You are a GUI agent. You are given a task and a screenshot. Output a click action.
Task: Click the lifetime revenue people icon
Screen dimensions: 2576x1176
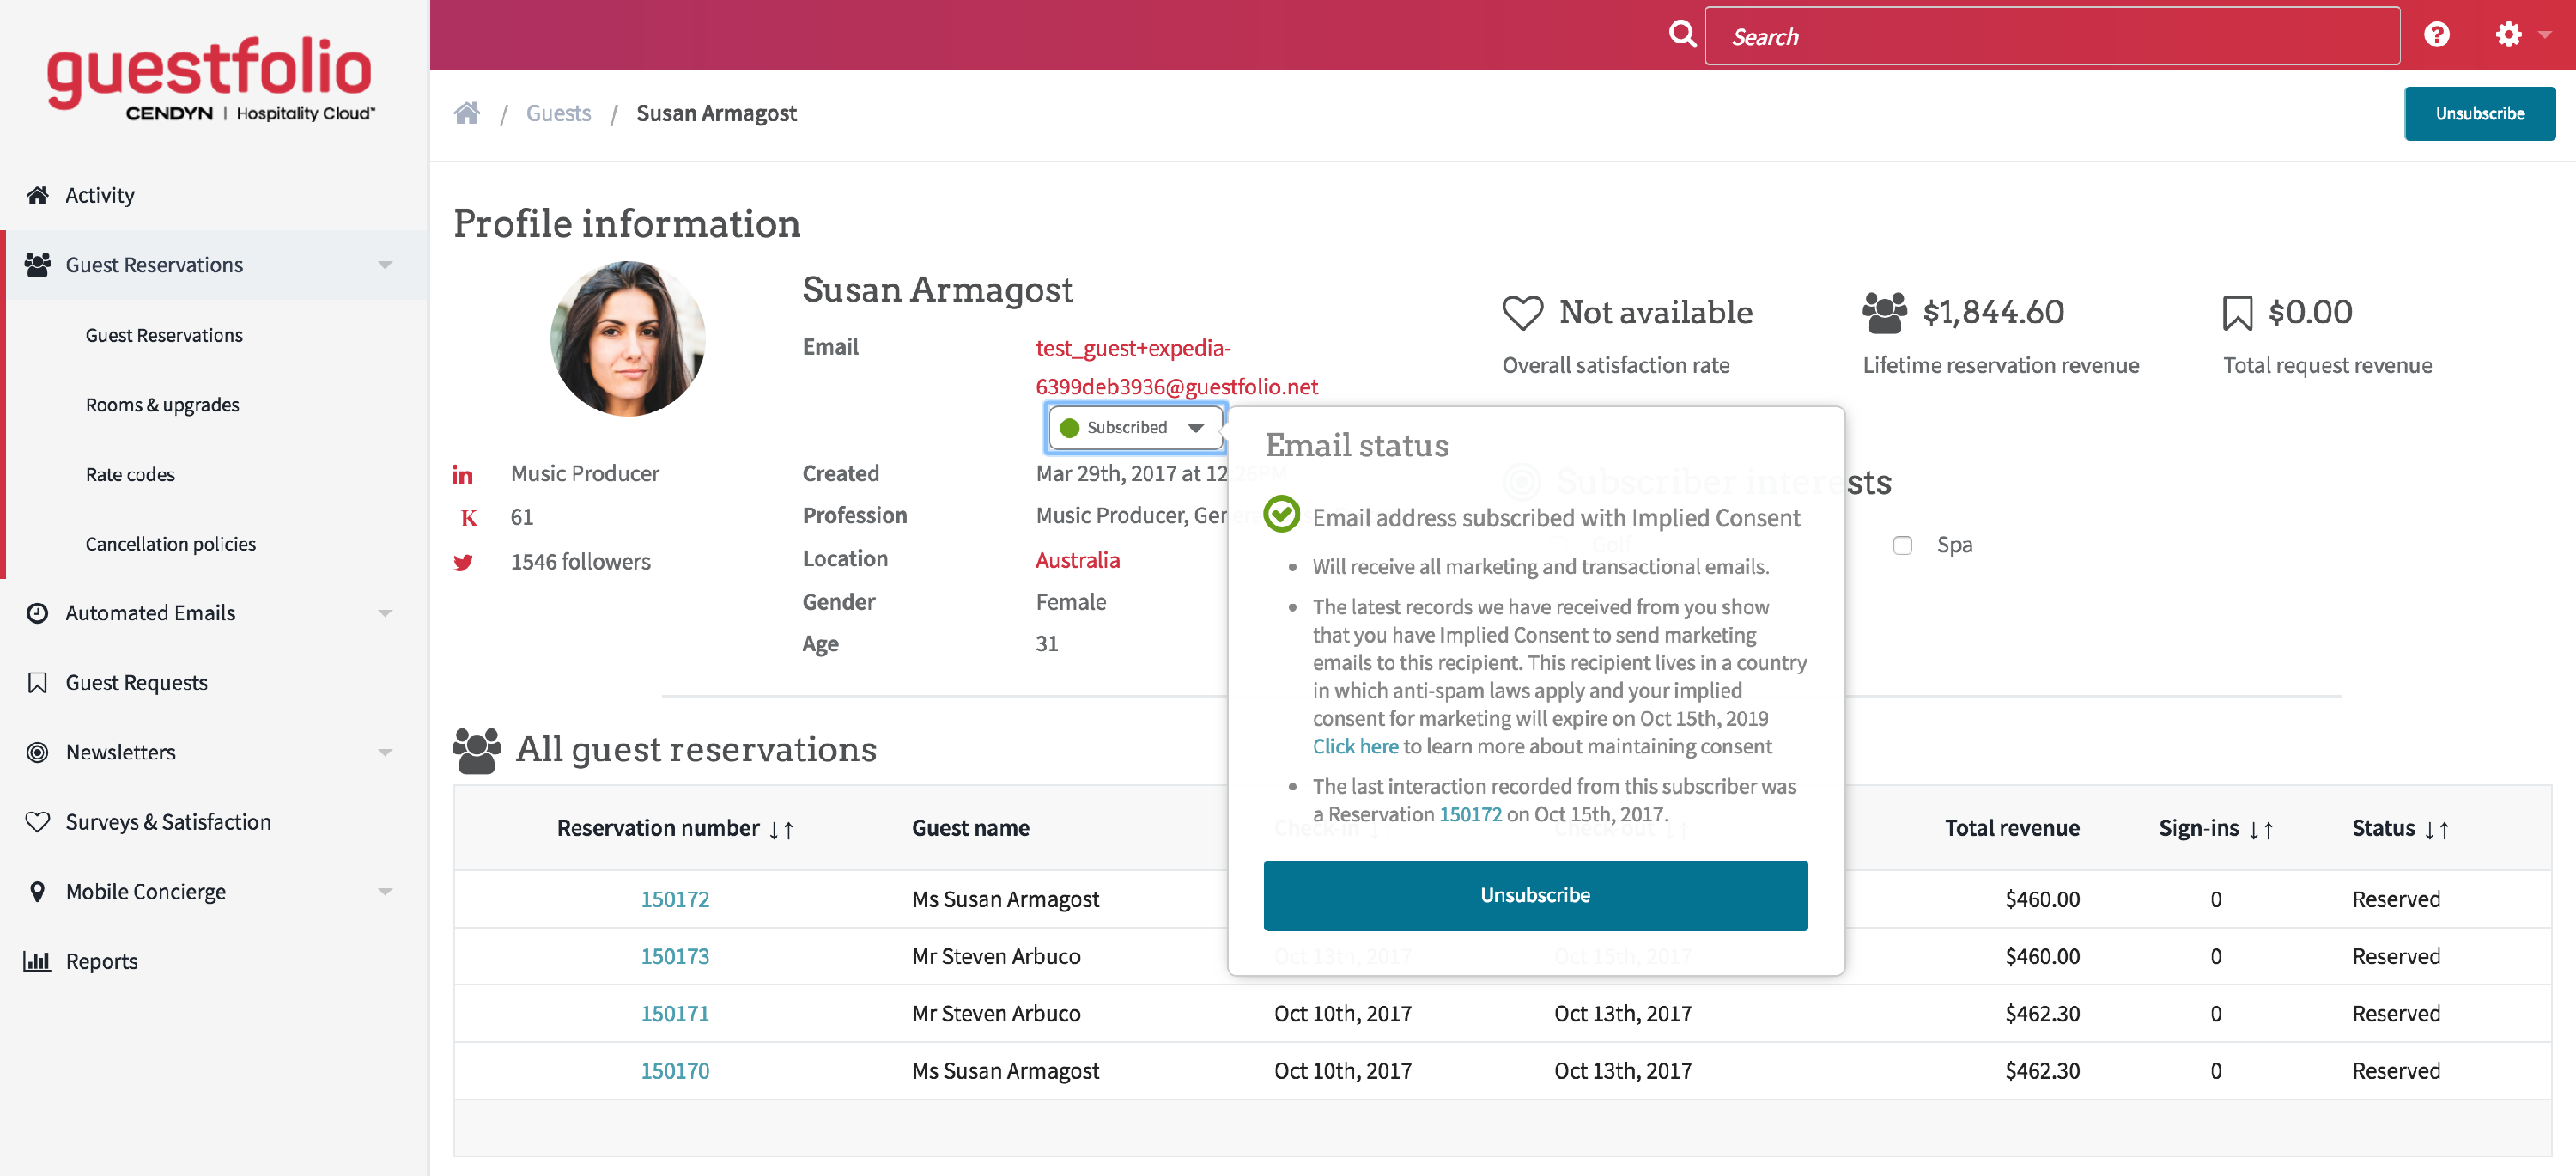(1885, 313)
